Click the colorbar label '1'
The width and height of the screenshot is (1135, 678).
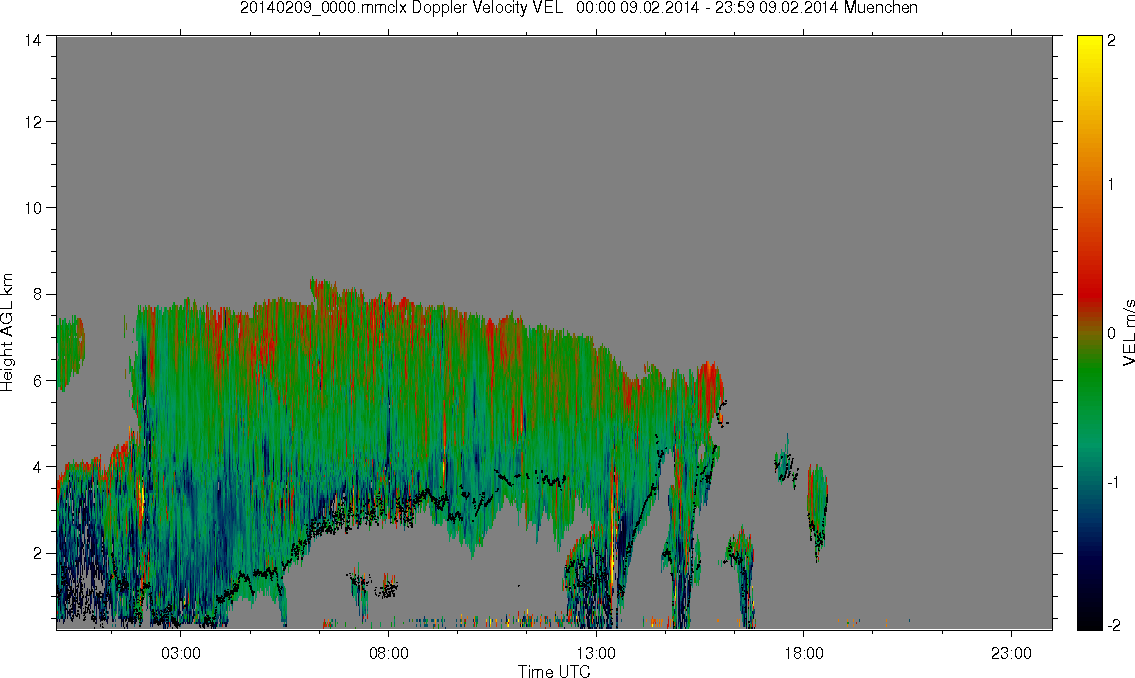[1111, 185]
